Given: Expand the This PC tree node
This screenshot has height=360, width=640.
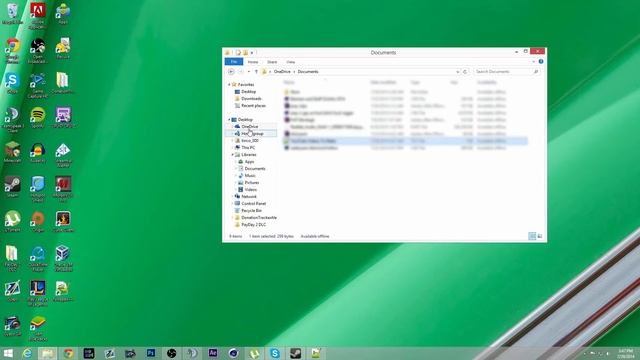Looking at the screenshot, I should click(232, 147).
